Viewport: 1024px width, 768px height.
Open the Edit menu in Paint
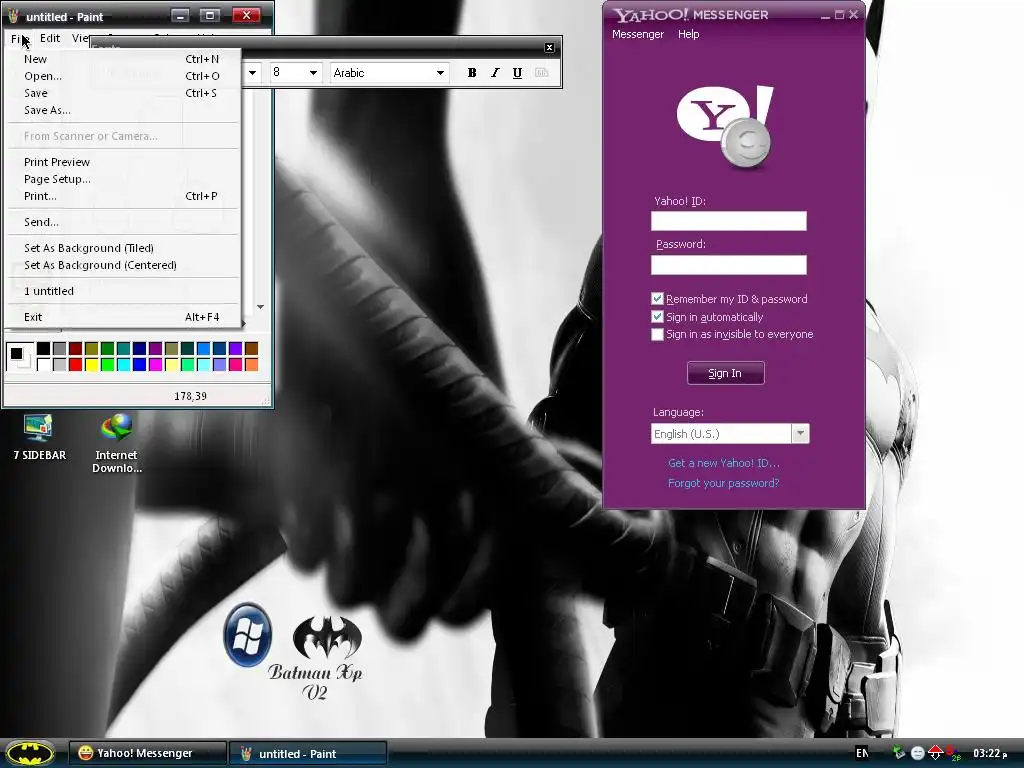[50, 39]
